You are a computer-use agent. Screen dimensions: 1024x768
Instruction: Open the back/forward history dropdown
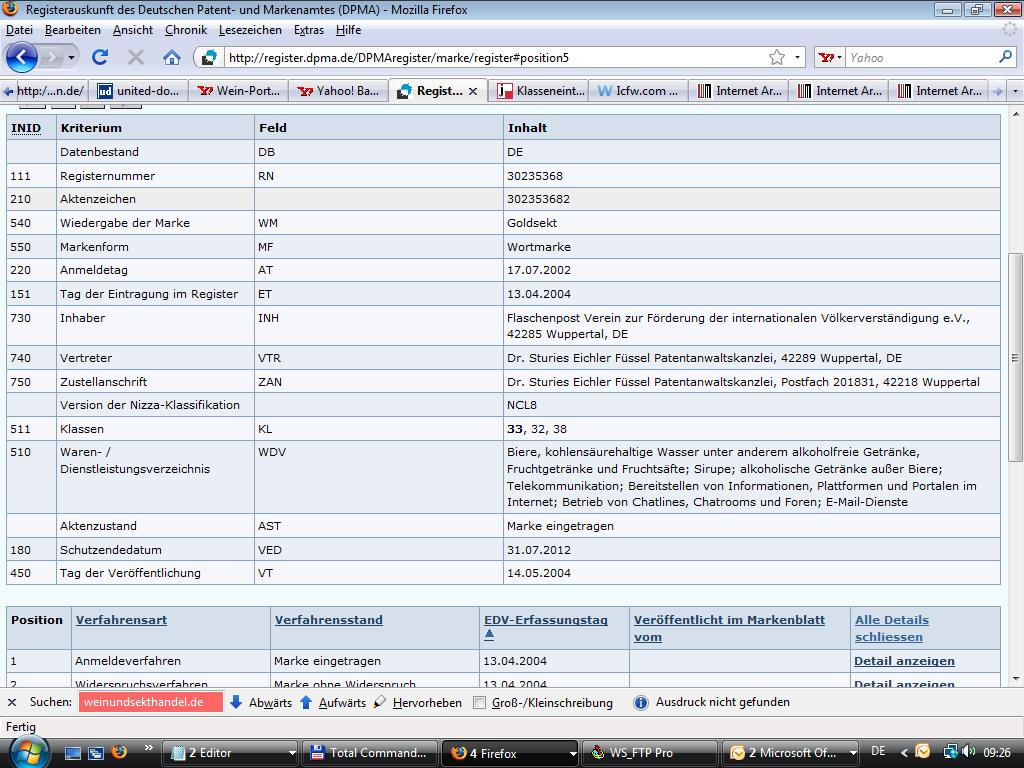[x=71, y=57]
